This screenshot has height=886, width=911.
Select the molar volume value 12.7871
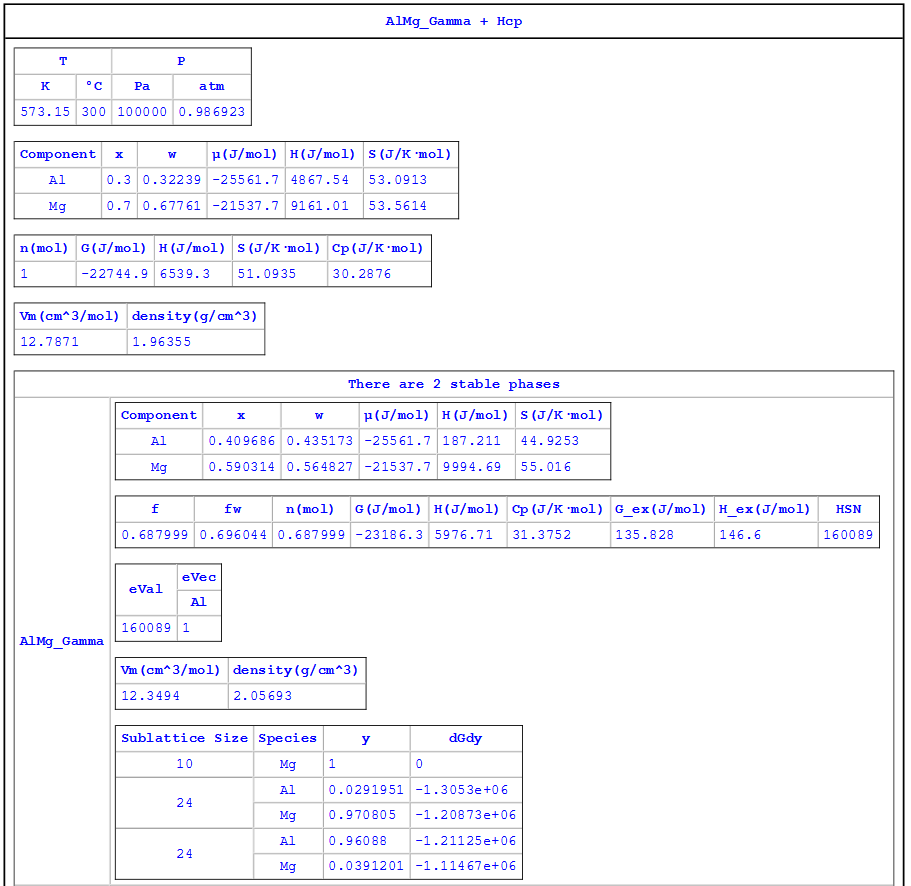pos(49,342)
